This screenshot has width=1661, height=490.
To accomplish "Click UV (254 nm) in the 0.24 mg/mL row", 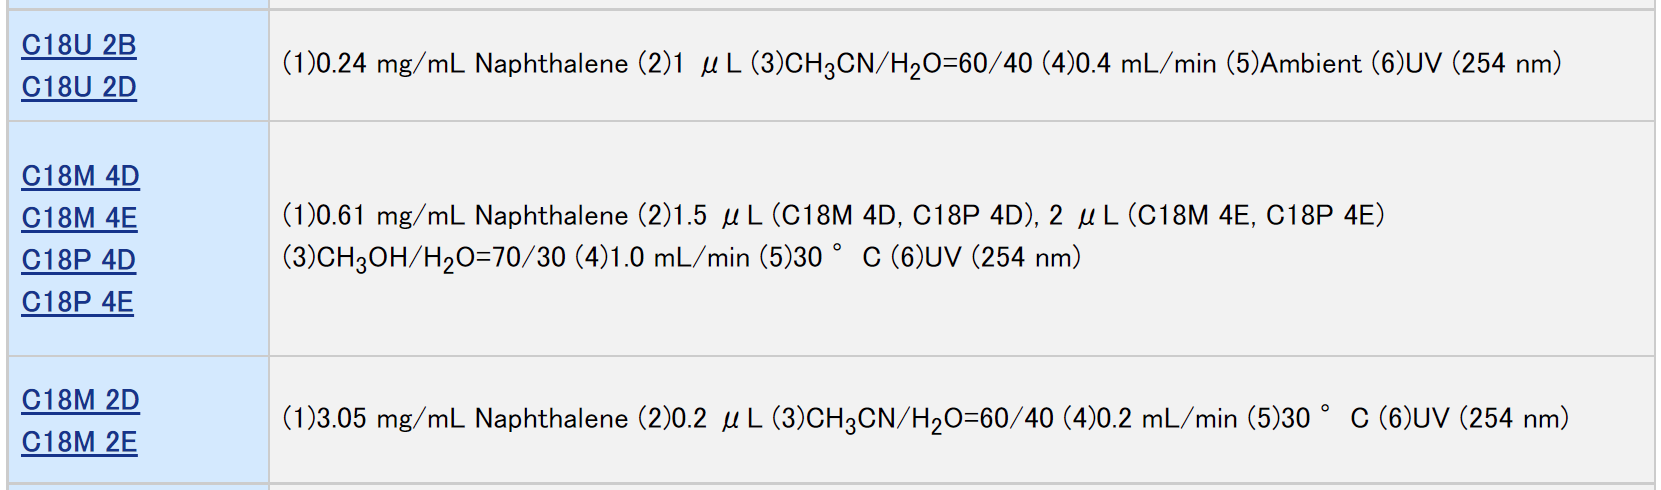I will (1483, 64).
